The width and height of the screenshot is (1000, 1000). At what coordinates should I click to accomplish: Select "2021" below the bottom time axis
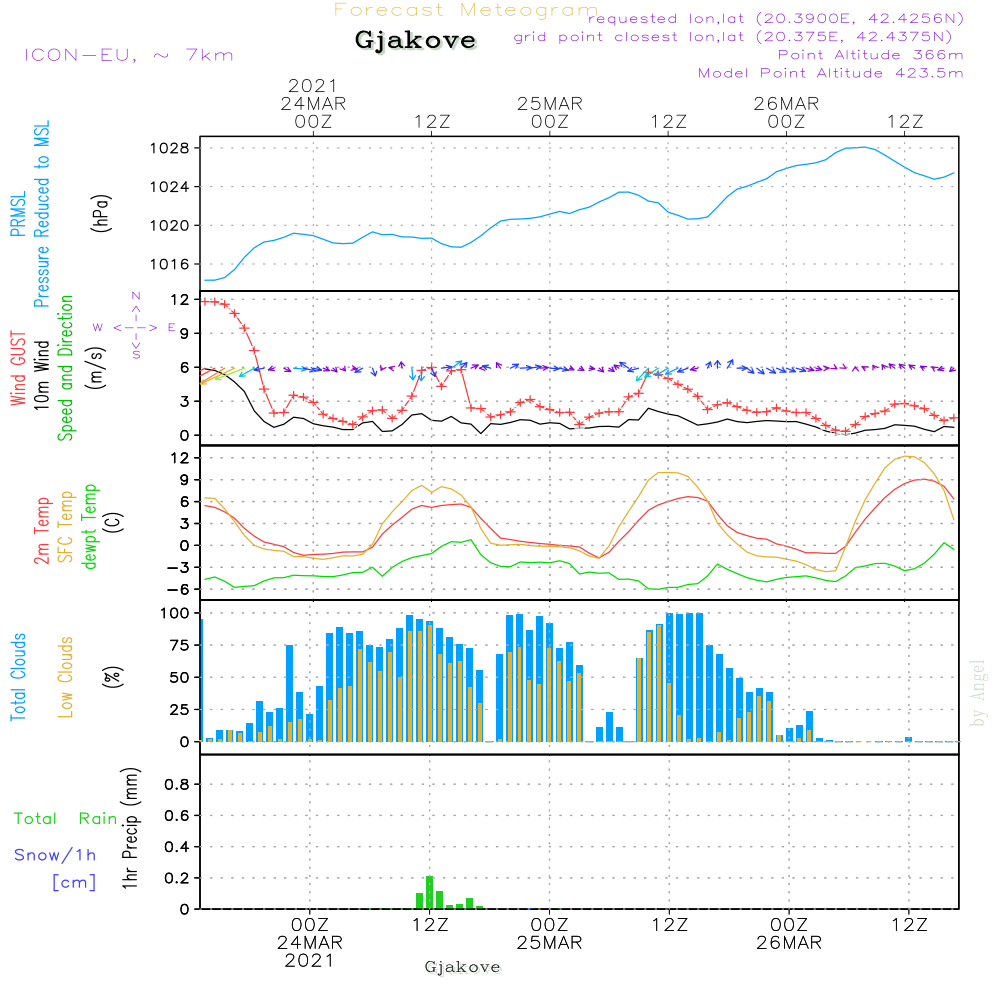click(309, 960)
